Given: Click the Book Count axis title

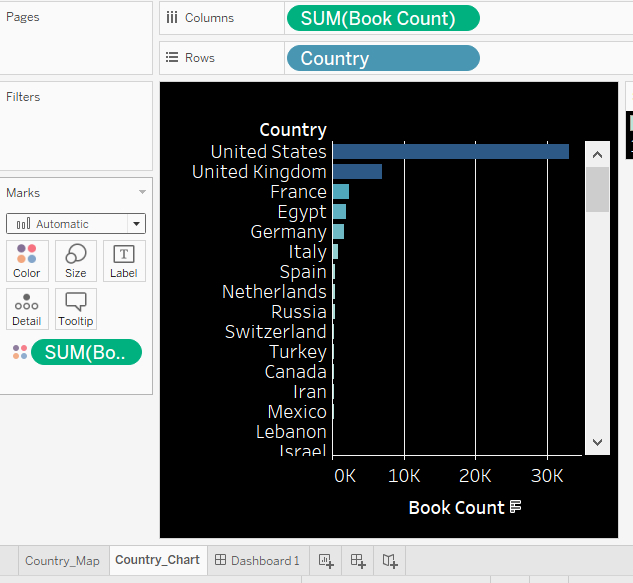Looking at the screenshot, I should 456,508.
